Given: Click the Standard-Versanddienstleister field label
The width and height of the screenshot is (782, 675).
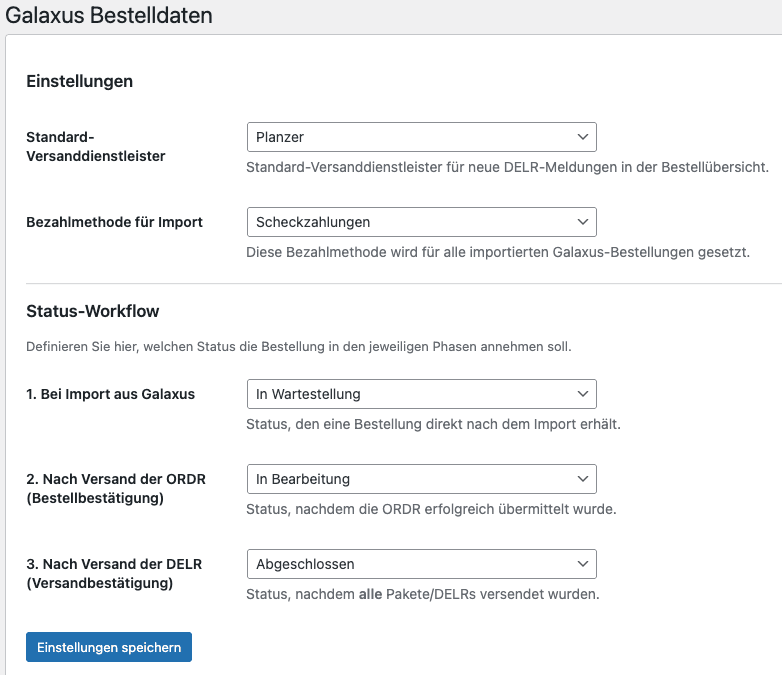Looking at the screenshot, I should tap(96, 147).
